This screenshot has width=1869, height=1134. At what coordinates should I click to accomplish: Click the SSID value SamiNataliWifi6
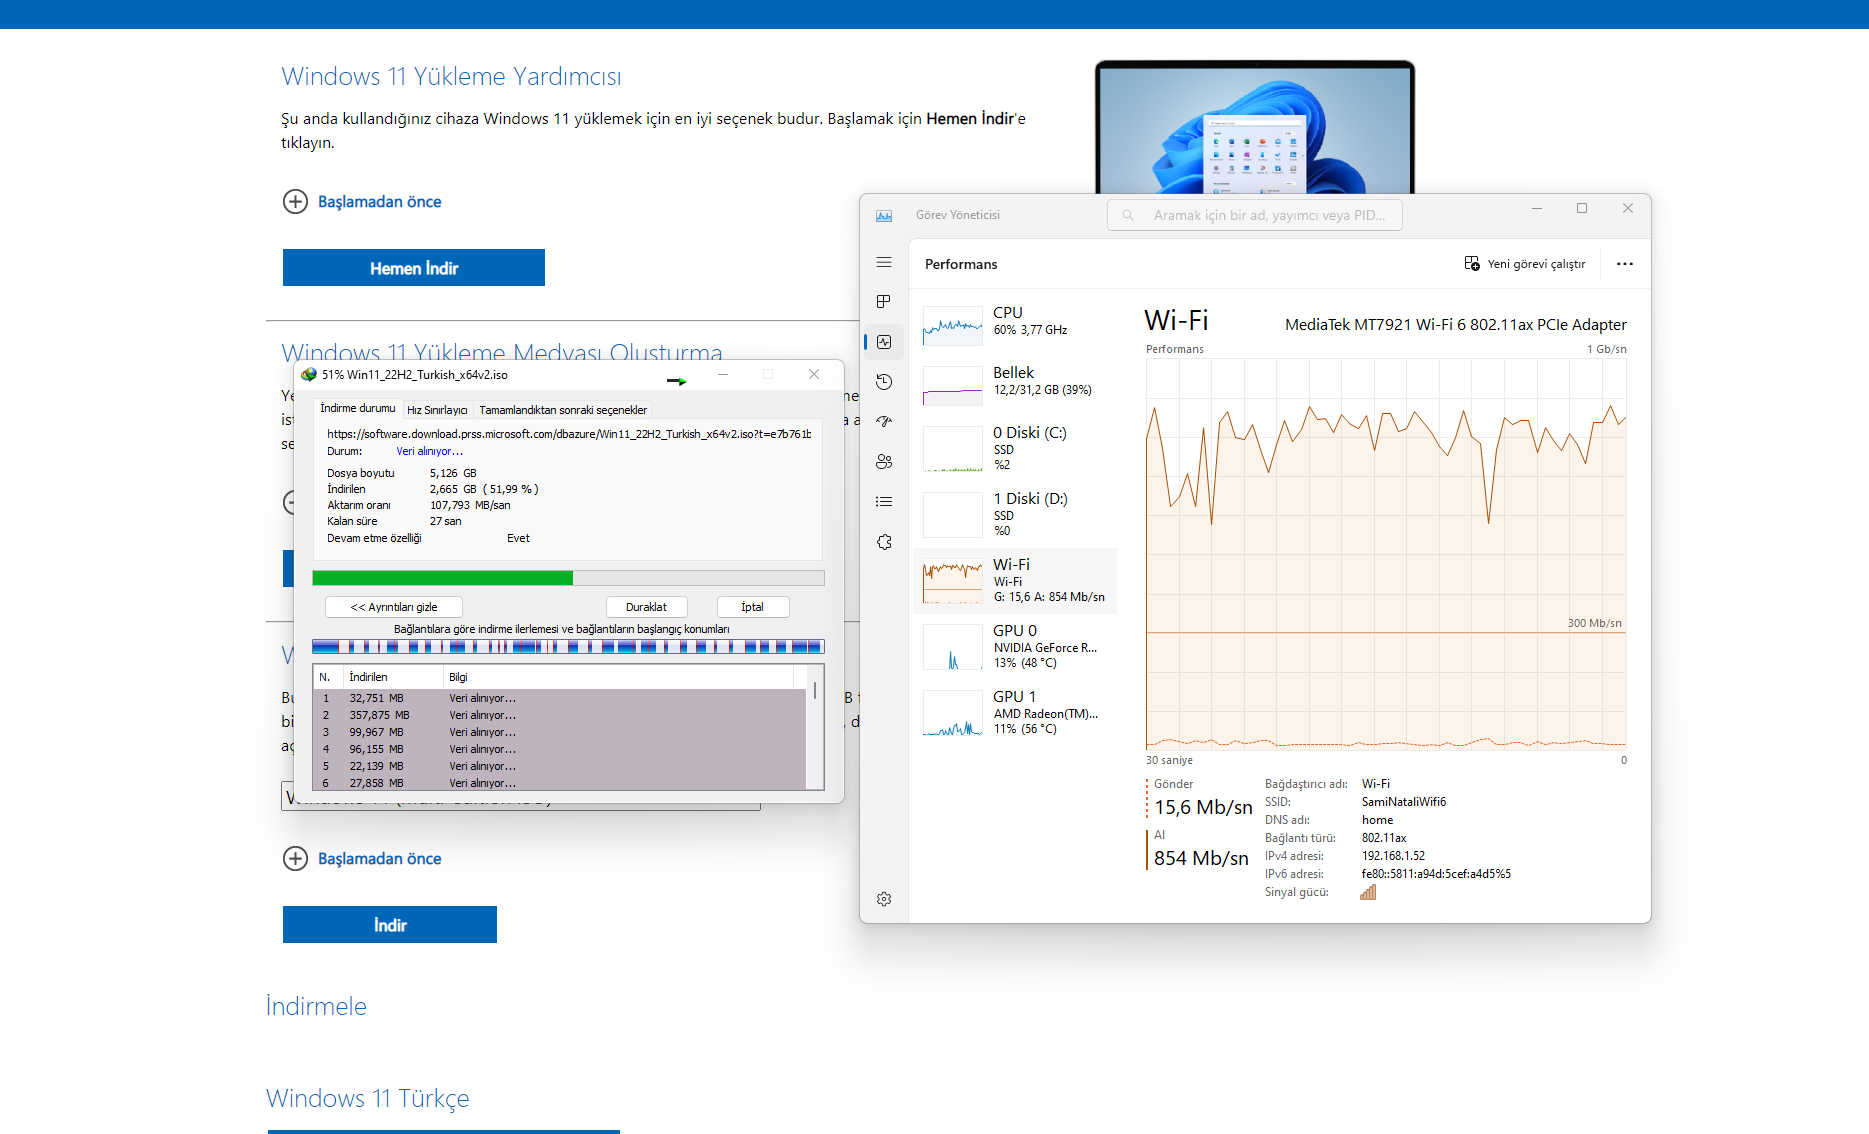pyautogui.click(x=1403, y=802)
